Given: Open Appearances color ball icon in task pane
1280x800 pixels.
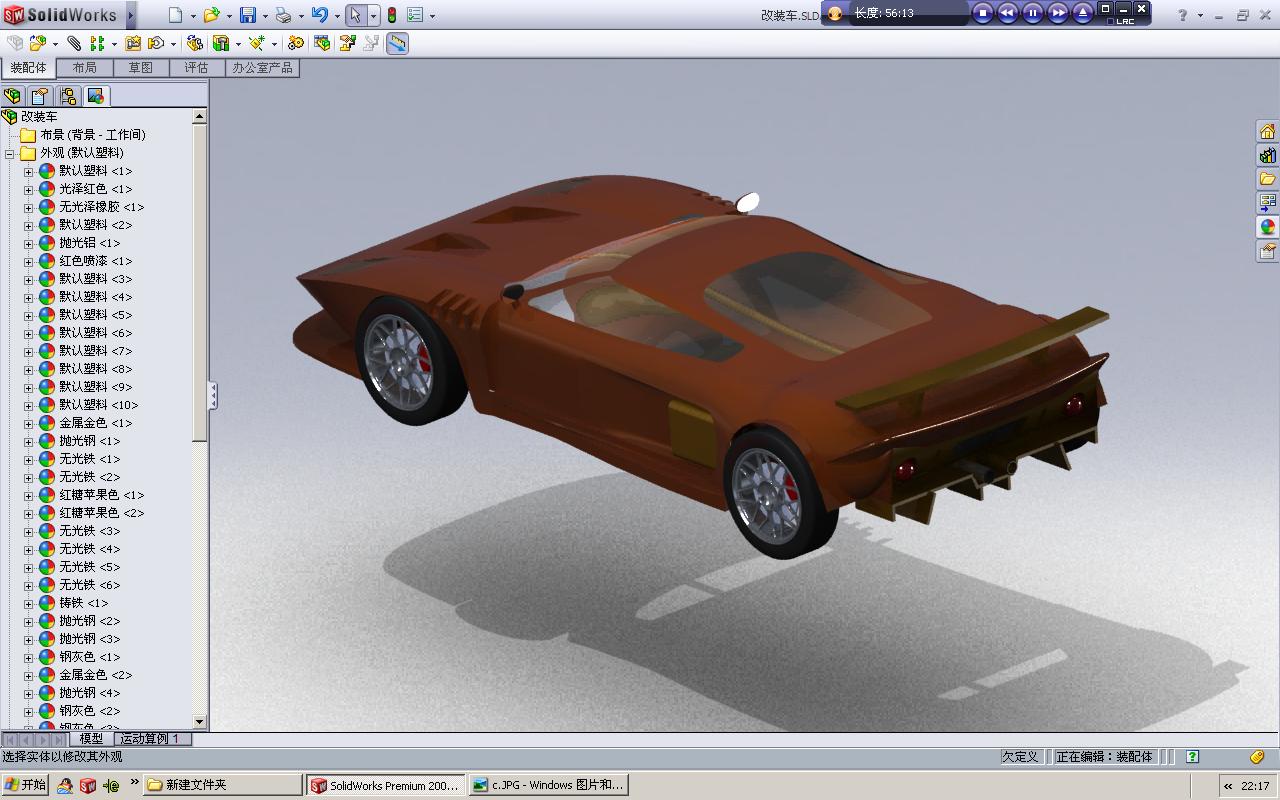Looking at the screenshot, I should click(x=1267, y=227).
